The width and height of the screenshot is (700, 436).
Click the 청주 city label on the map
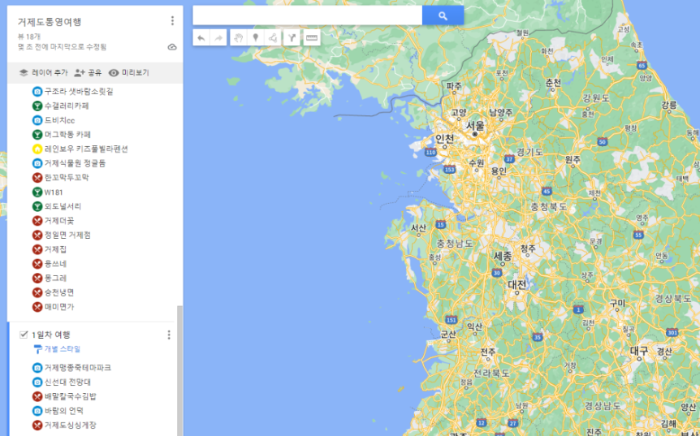(527, 249)
